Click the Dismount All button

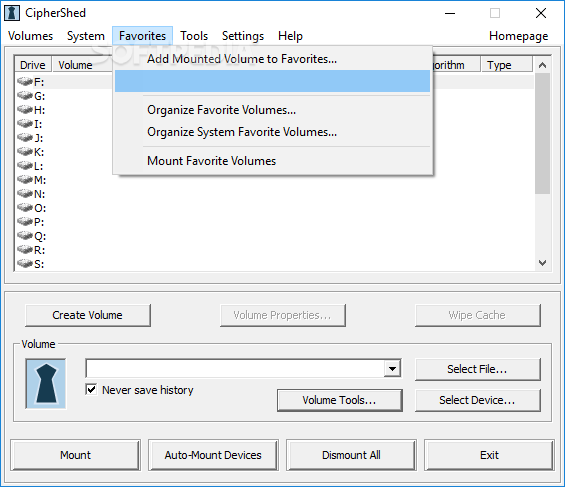[351, 455]
